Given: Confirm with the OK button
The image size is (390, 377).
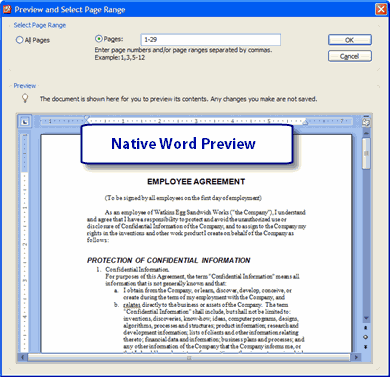Looking at the screenshot, I should coord(350,40).
